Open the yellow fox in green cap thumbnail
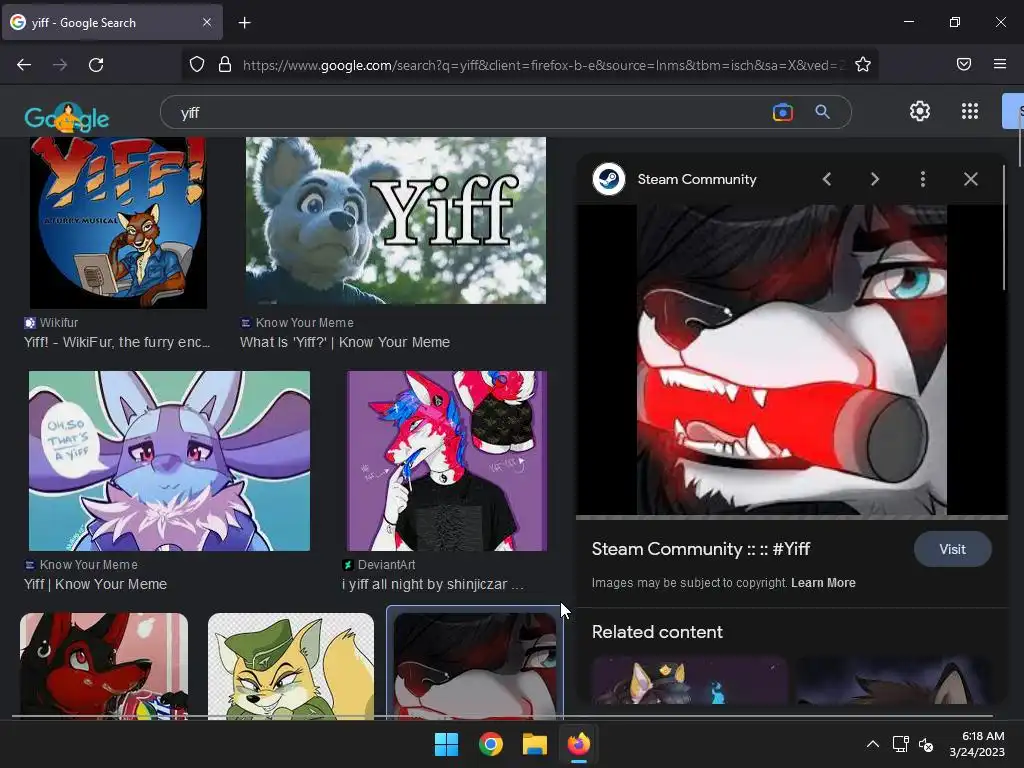 [291, 665]
